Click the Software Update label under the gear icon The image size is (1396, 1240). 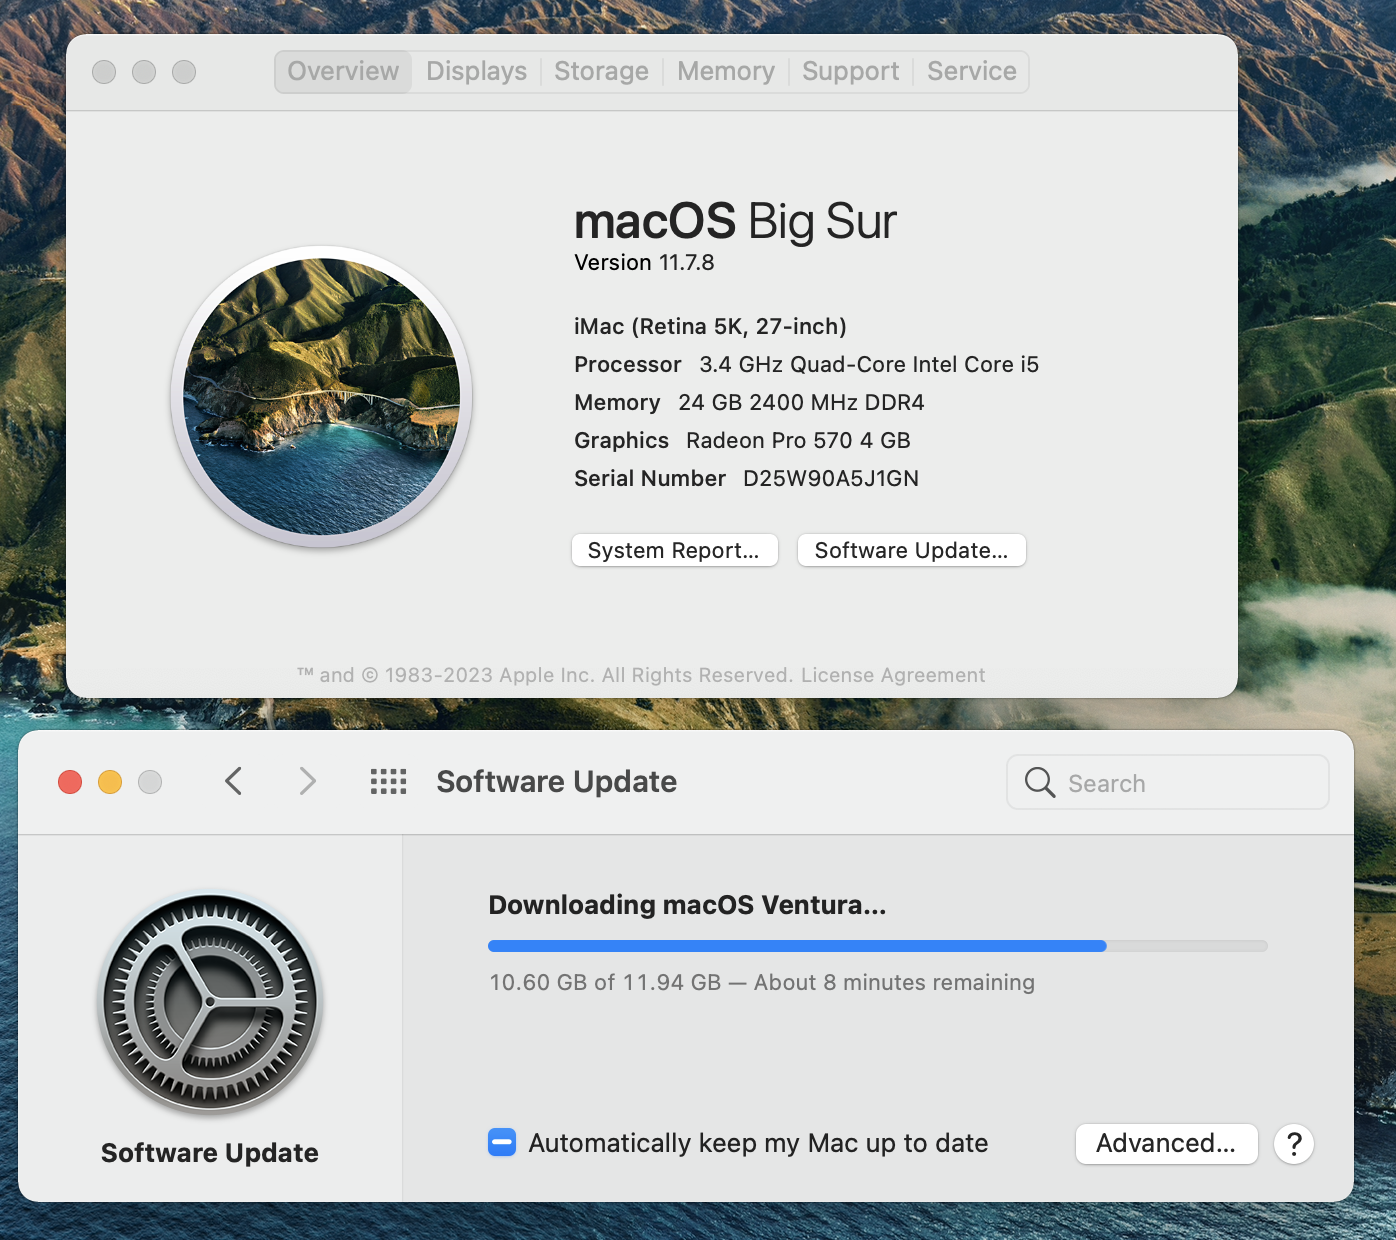click(x=210, y=1153)
